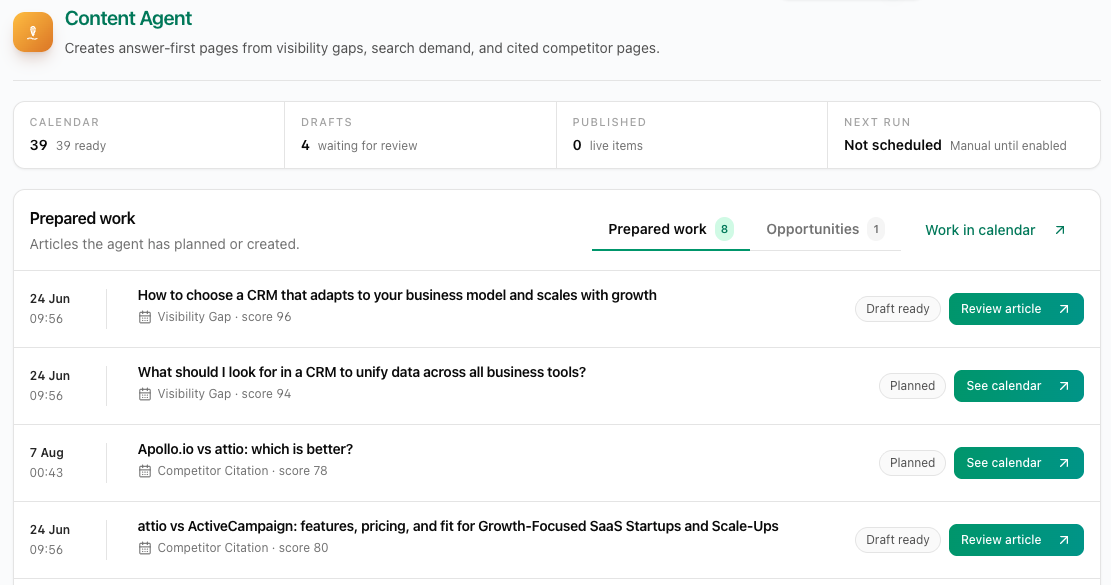Open title 'attio vs ActiveCampaign: features, pricing'
Image resolution: width=1111 pixels, height=585 pixels.
click(458, 526)
